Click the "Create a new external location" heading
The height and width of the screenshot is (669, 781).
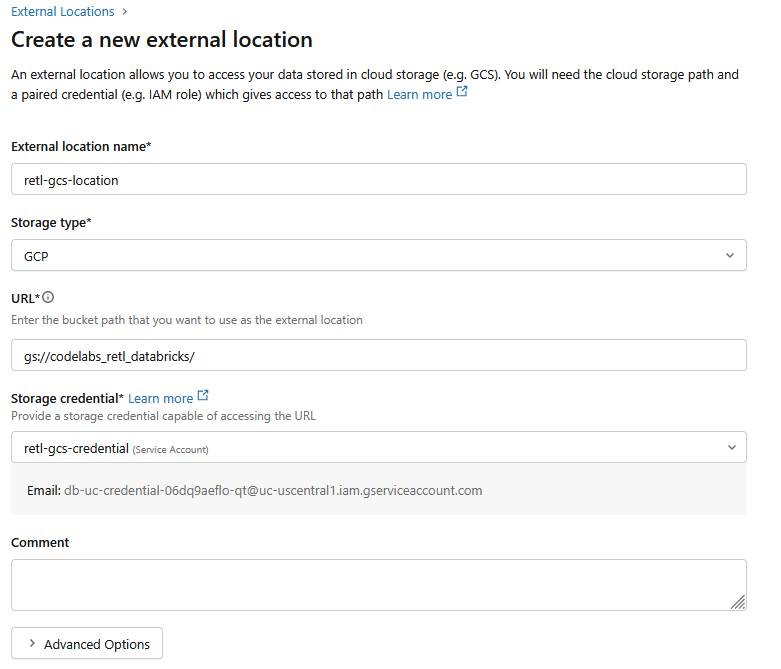coord(162,40)
